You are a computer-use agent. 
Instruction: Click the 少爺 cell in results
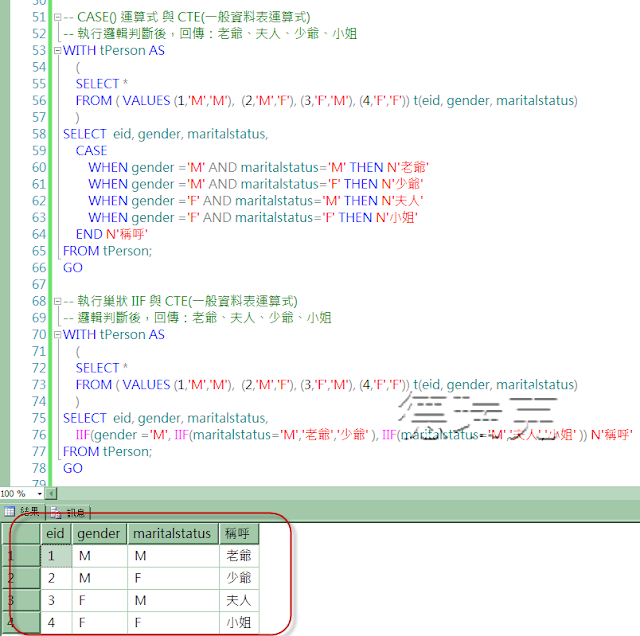point(239,578)
